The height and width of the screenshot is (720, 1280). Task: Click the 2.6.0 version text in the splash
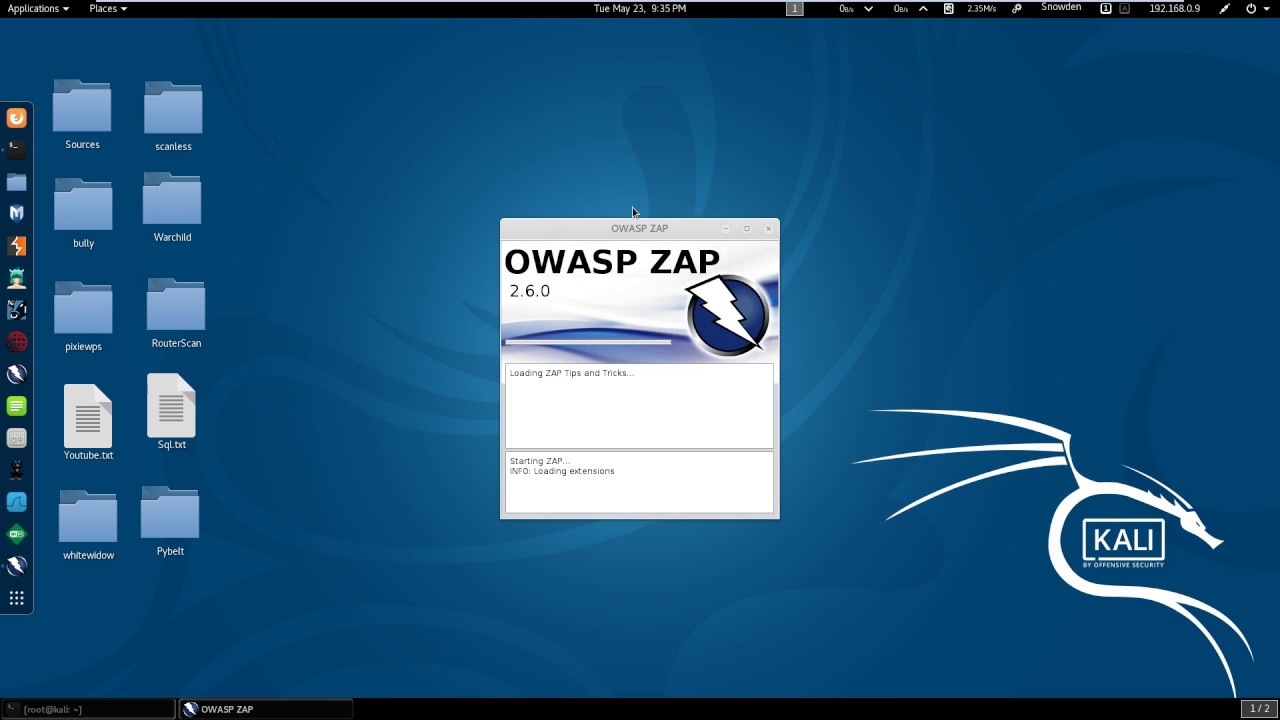(530, 291)
